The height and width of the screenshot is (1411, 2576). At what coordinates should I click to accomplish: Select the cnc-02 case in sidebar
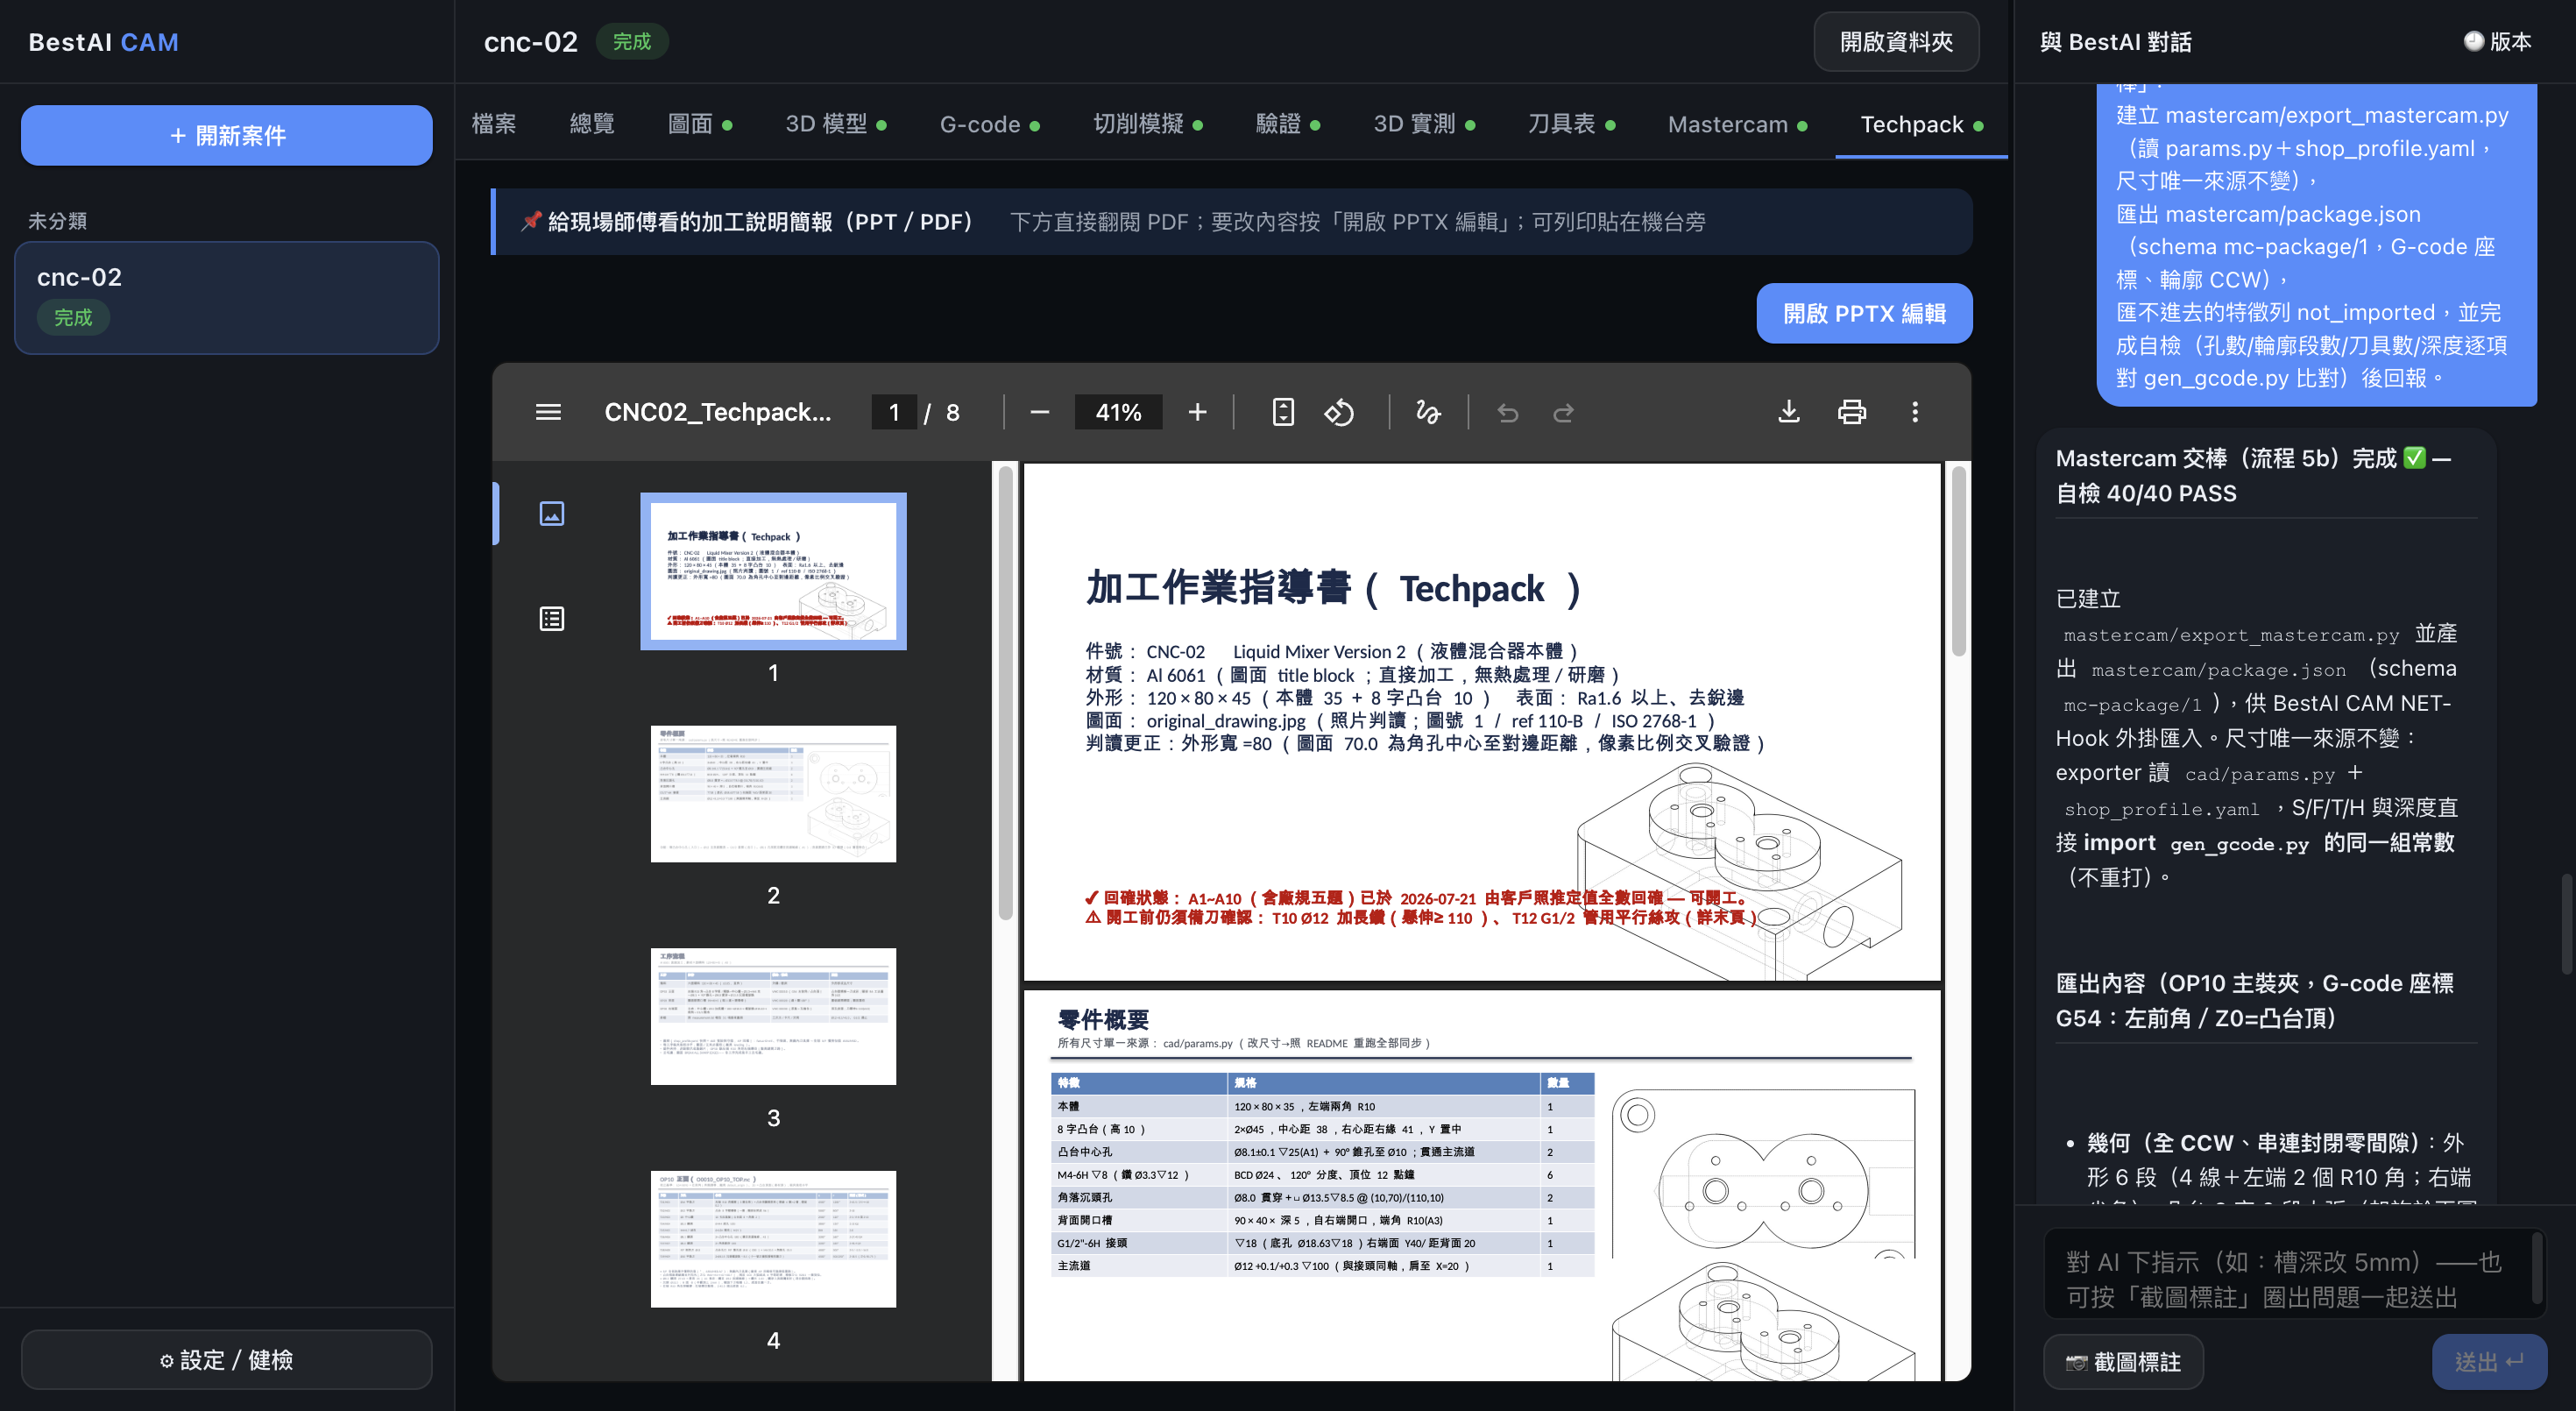point(227,297)
